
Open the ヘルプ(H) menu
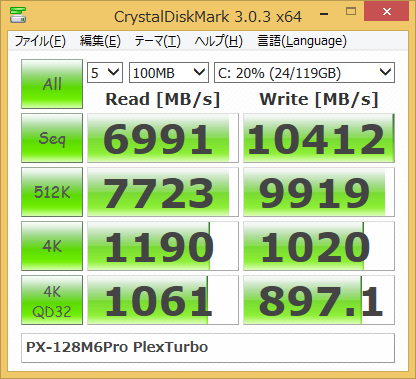pos(219,41)
